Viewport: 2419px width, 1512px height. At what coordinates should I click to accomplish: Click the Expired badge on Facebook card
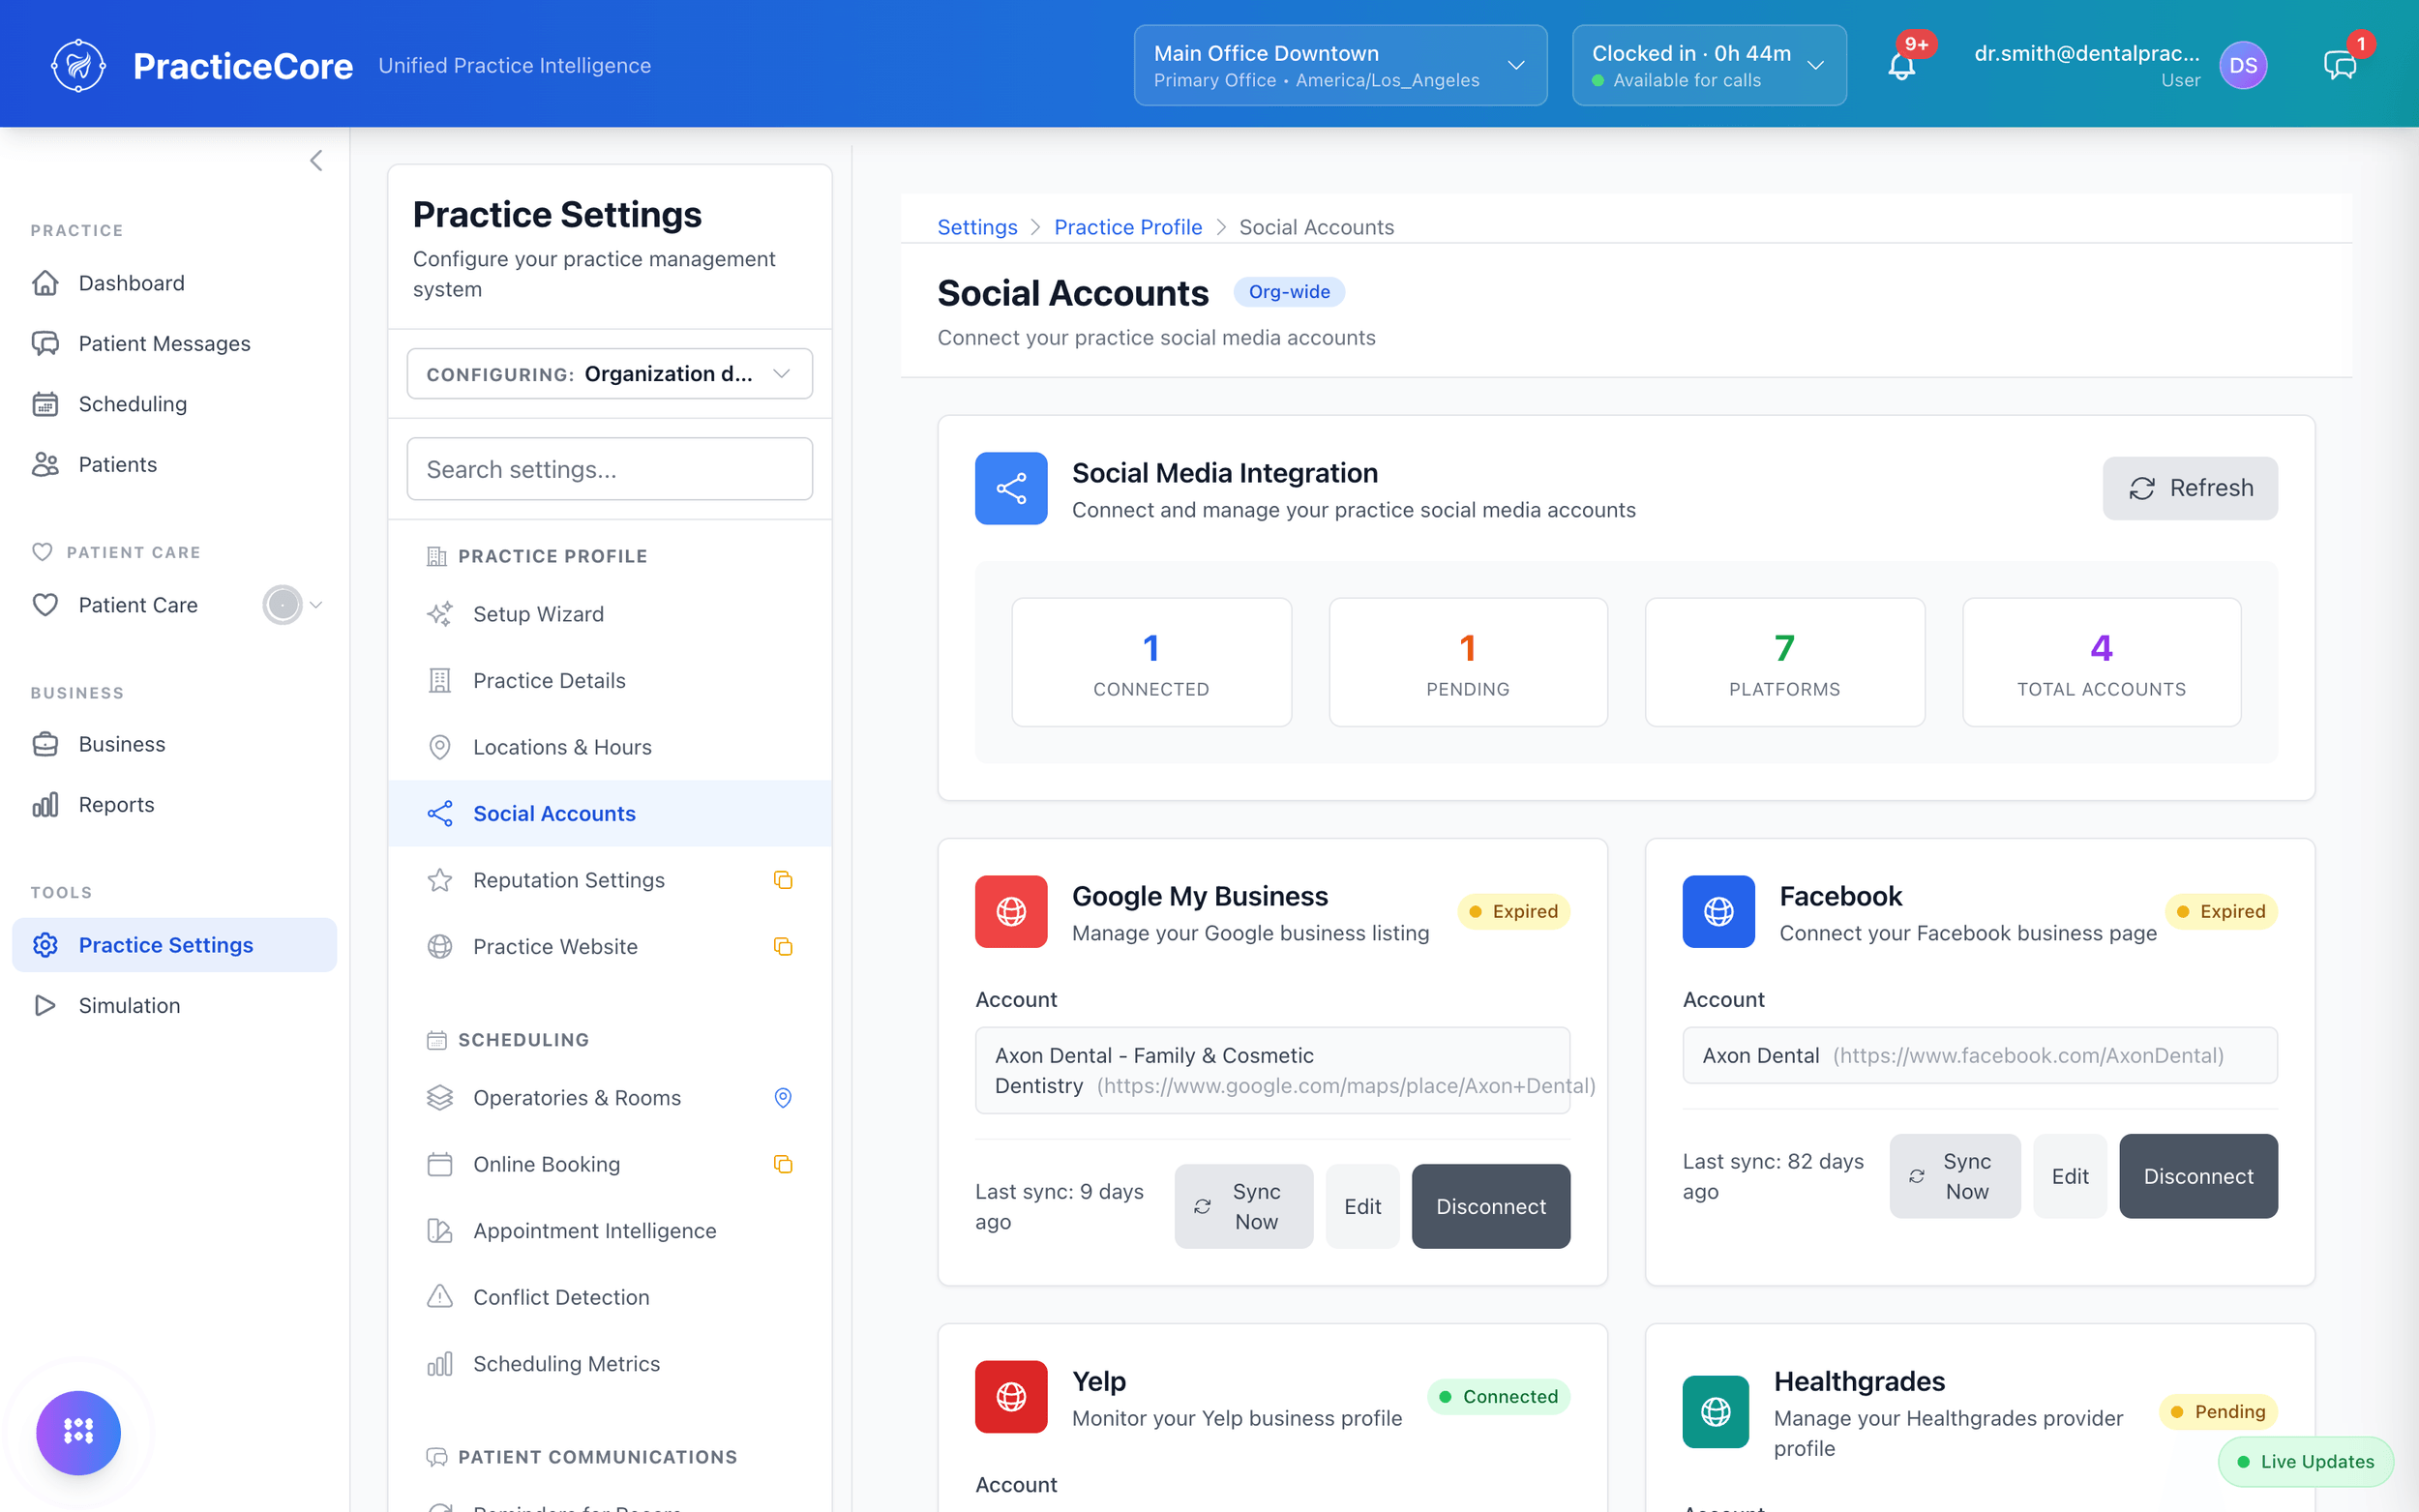[x=2220, y=911]
